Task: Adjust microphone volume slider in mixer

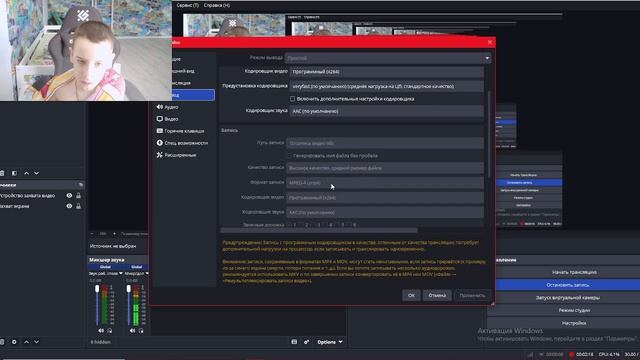Action: 129,305
